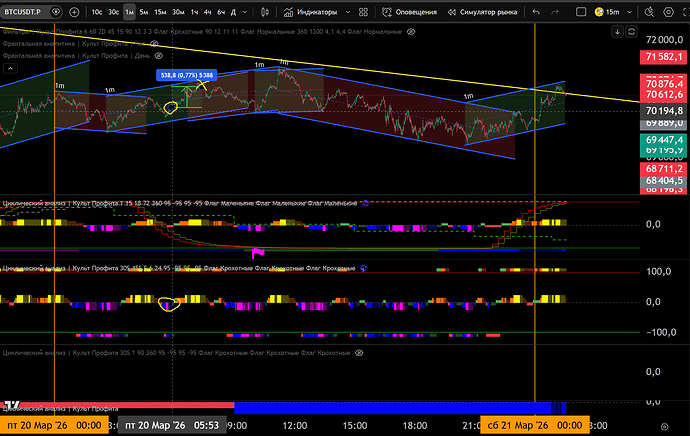Switch to the 5m timeframe
The height and width of the screenshot is (436, 690).
coord(144,12)
